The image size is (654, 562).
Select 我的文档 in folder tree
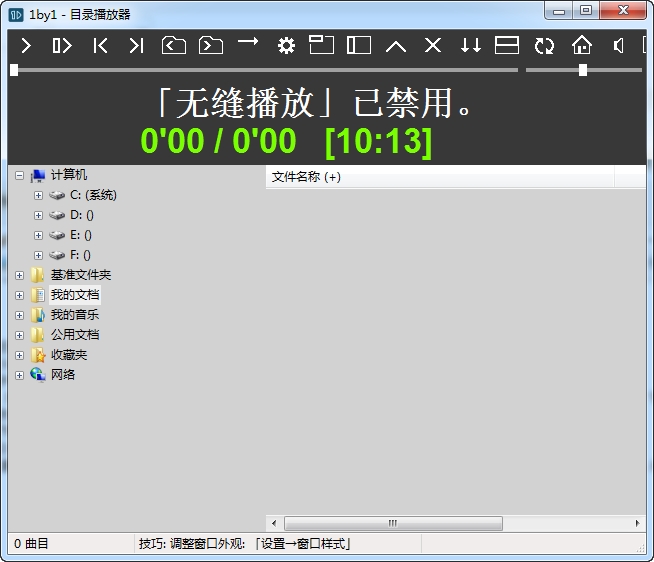point(75,295)
